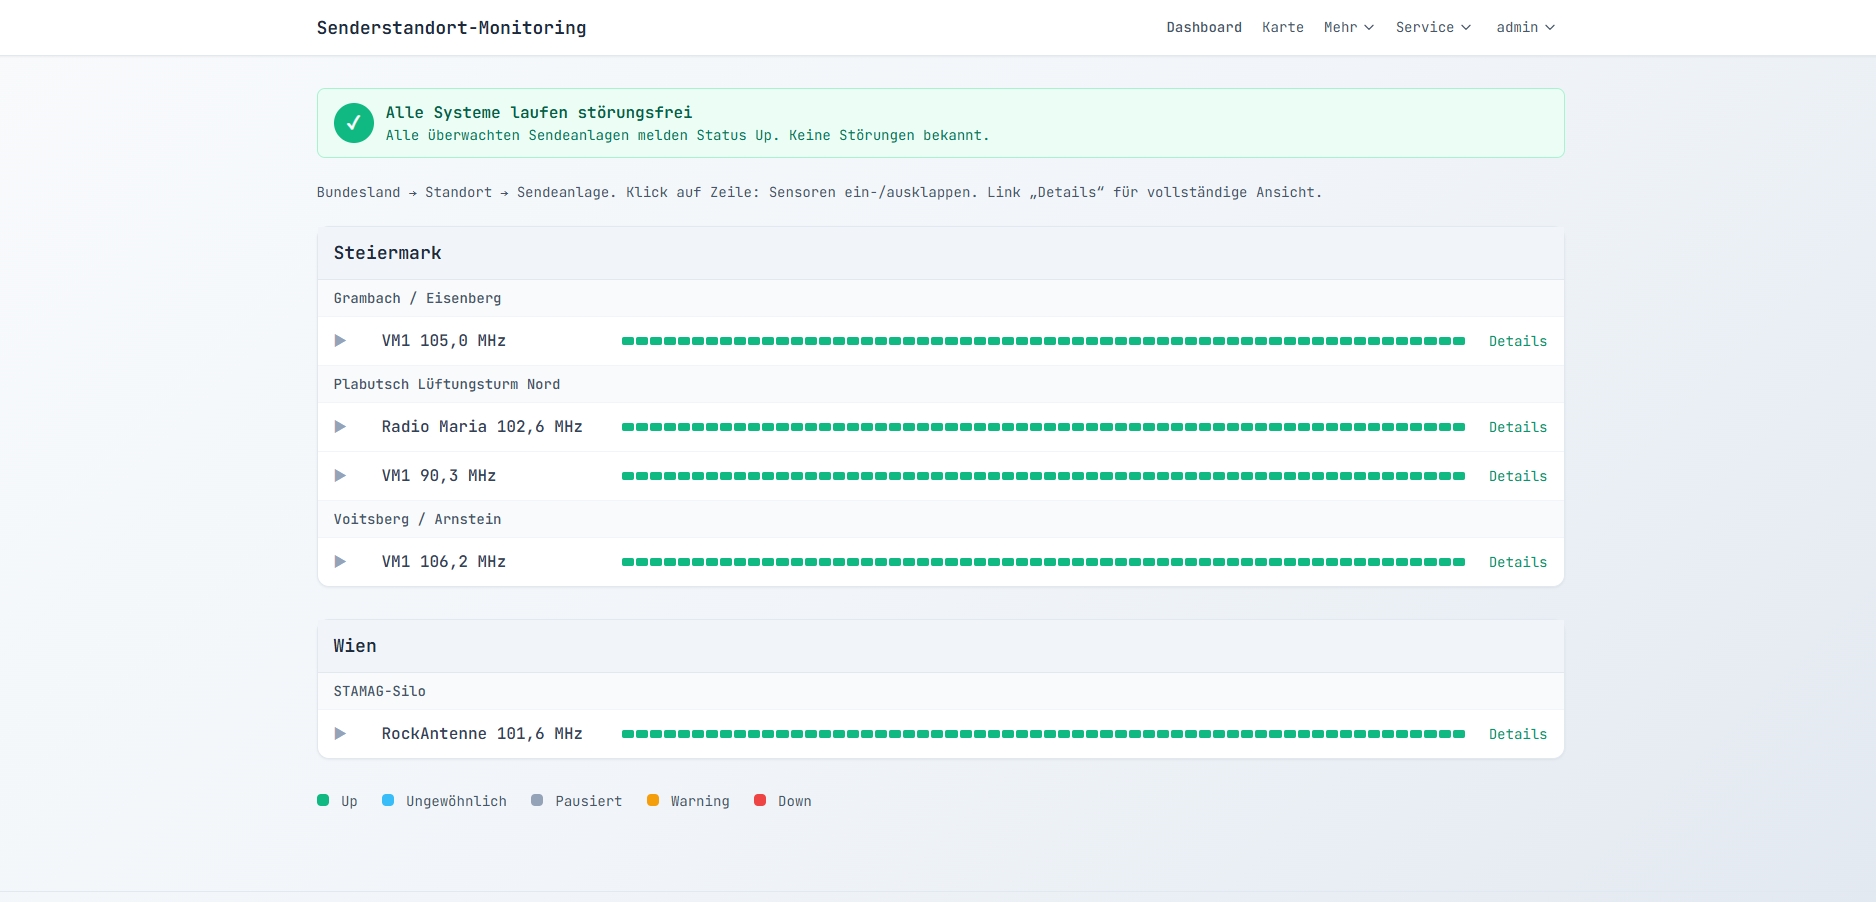Expand Radio Maria 102,6 MHz sensors
The height and width of the screenshot is (902, 1876).
[x=340, y=427]
